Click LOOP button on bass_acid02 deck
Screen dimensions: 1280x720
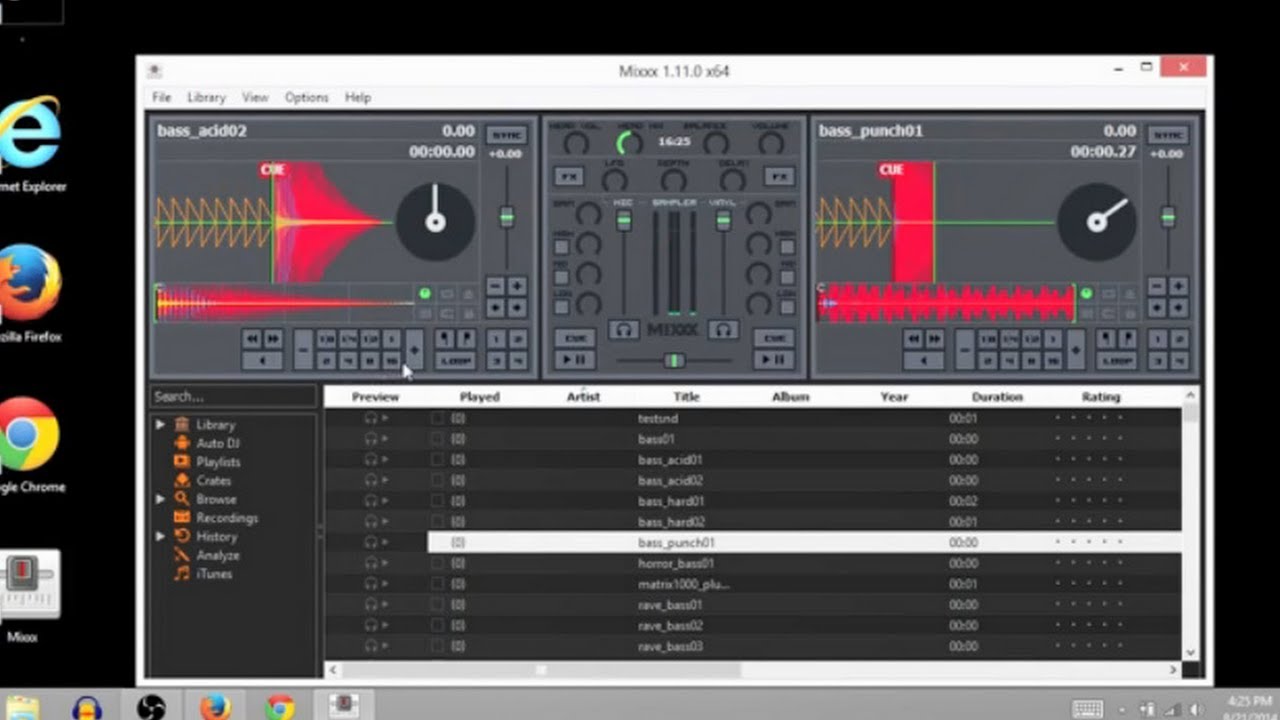(455, 360)
